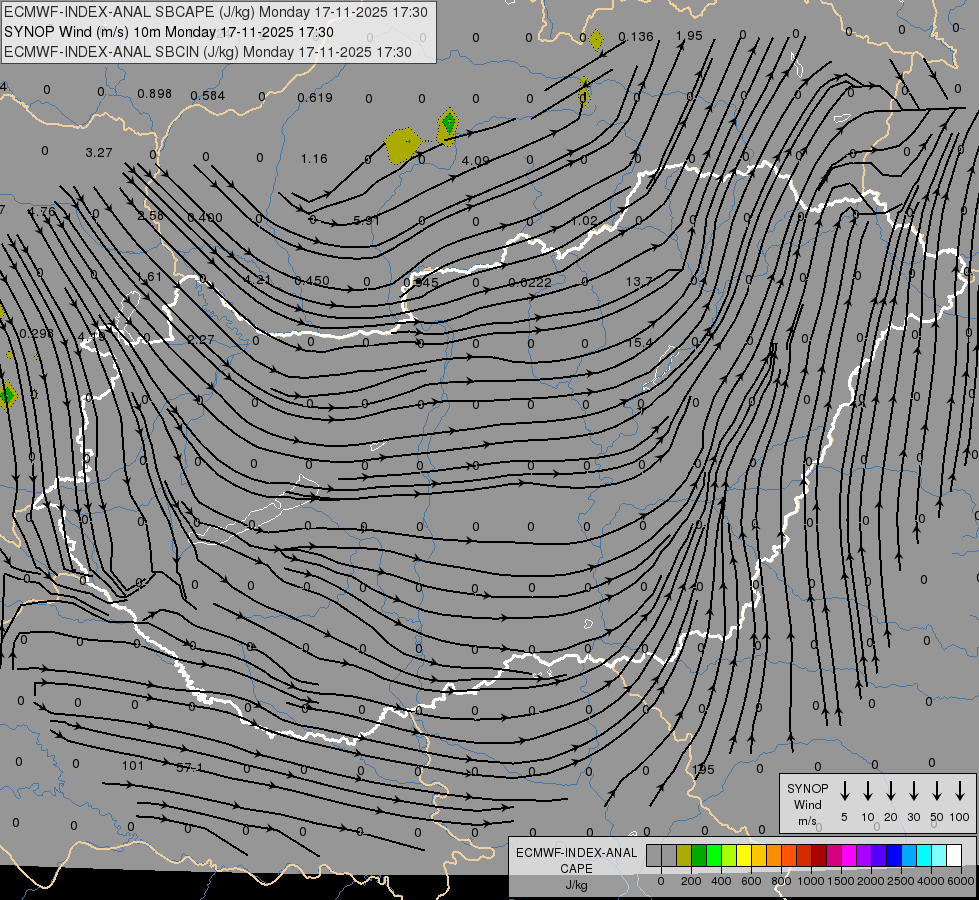Click the map value 3.27
Viewport: 979px width, 900px height.
(x=99, y=152)
